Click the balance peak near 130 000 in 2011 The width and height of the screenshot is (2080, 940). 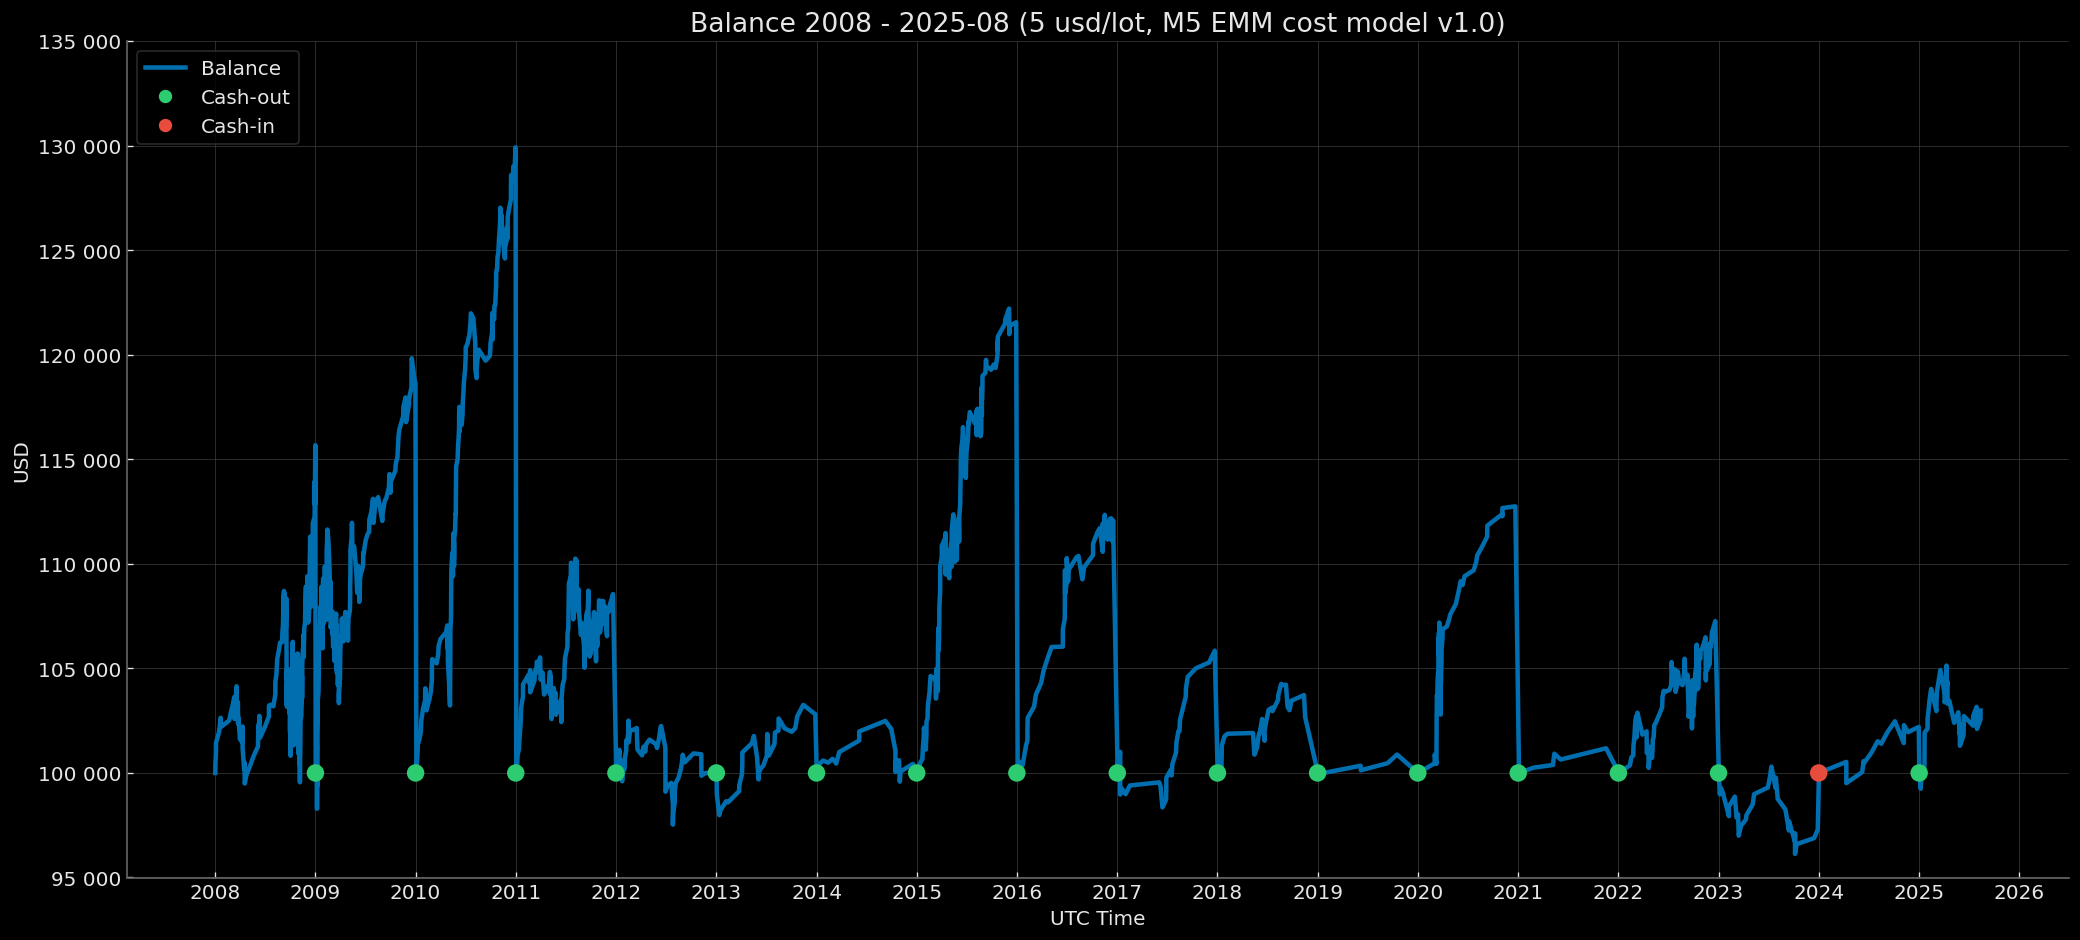[516, 148]
